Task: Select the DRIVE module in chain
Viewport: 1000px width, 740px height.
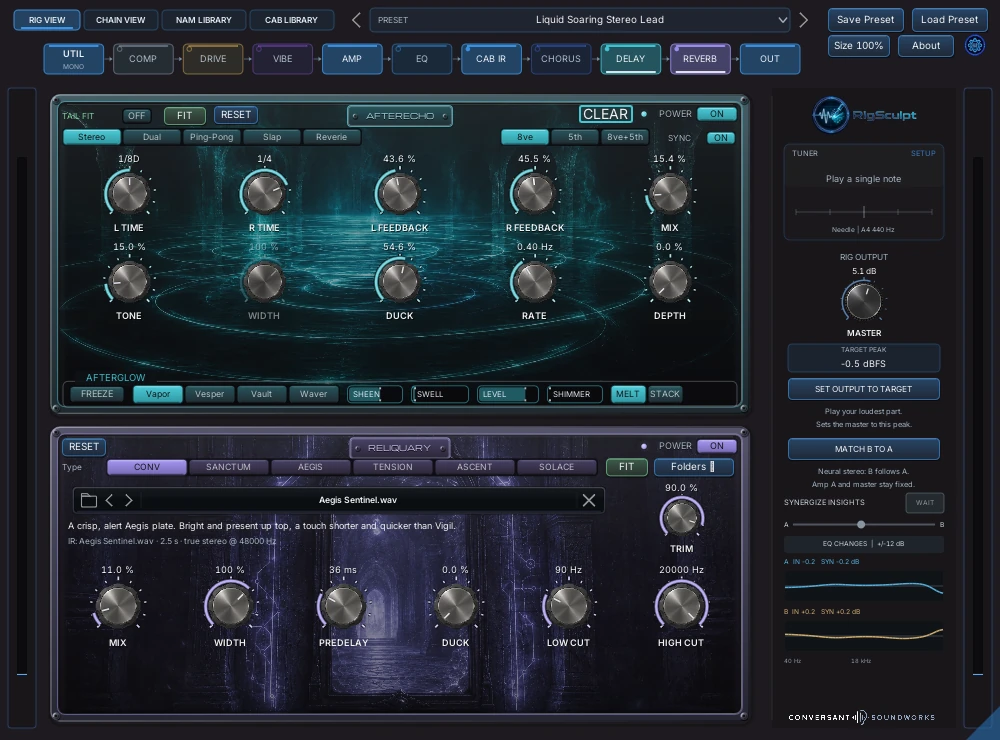Action: [212, 59]
